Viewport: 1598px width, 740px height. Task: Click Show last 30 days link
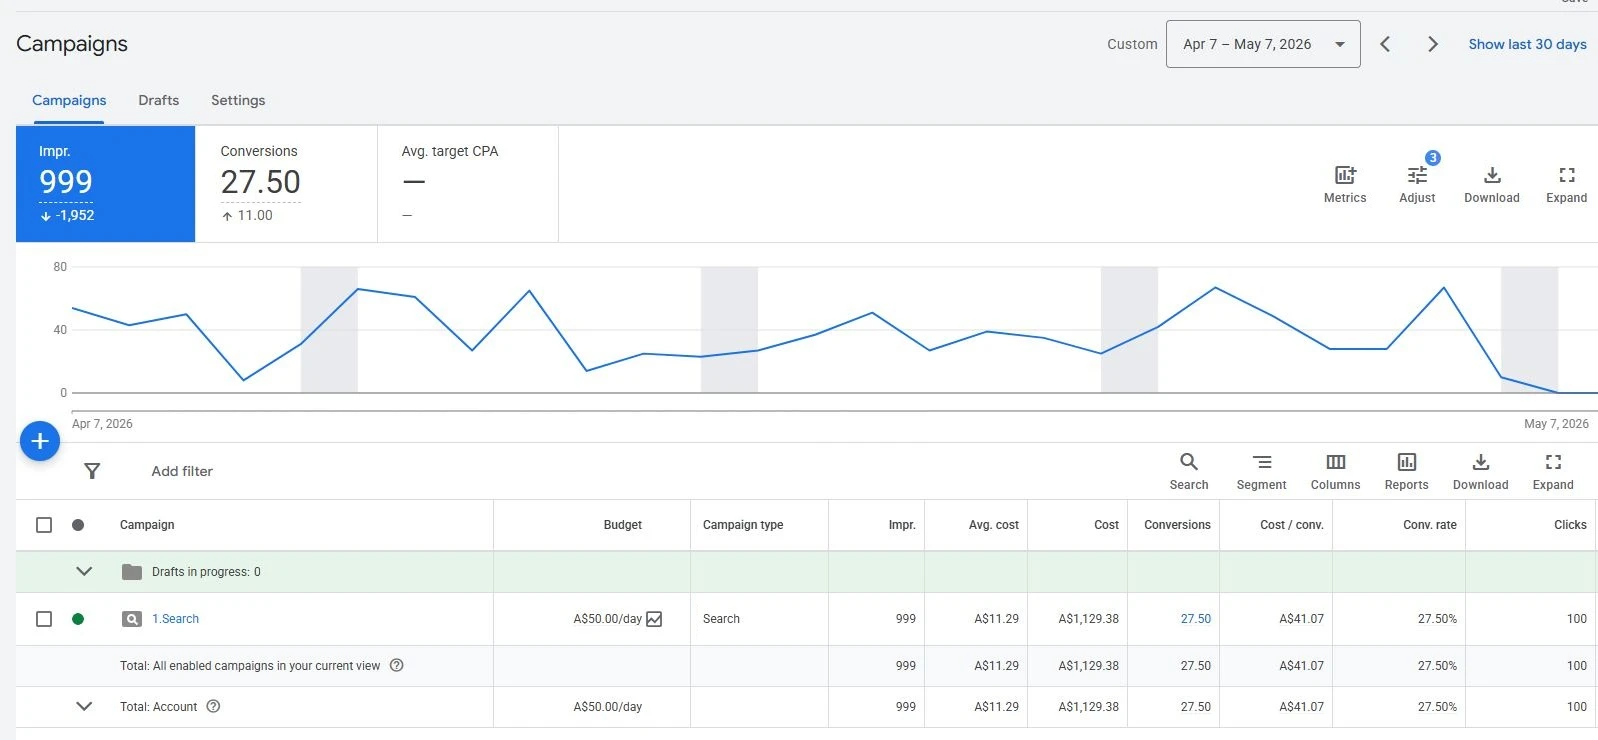click(x=1527, y=44)
